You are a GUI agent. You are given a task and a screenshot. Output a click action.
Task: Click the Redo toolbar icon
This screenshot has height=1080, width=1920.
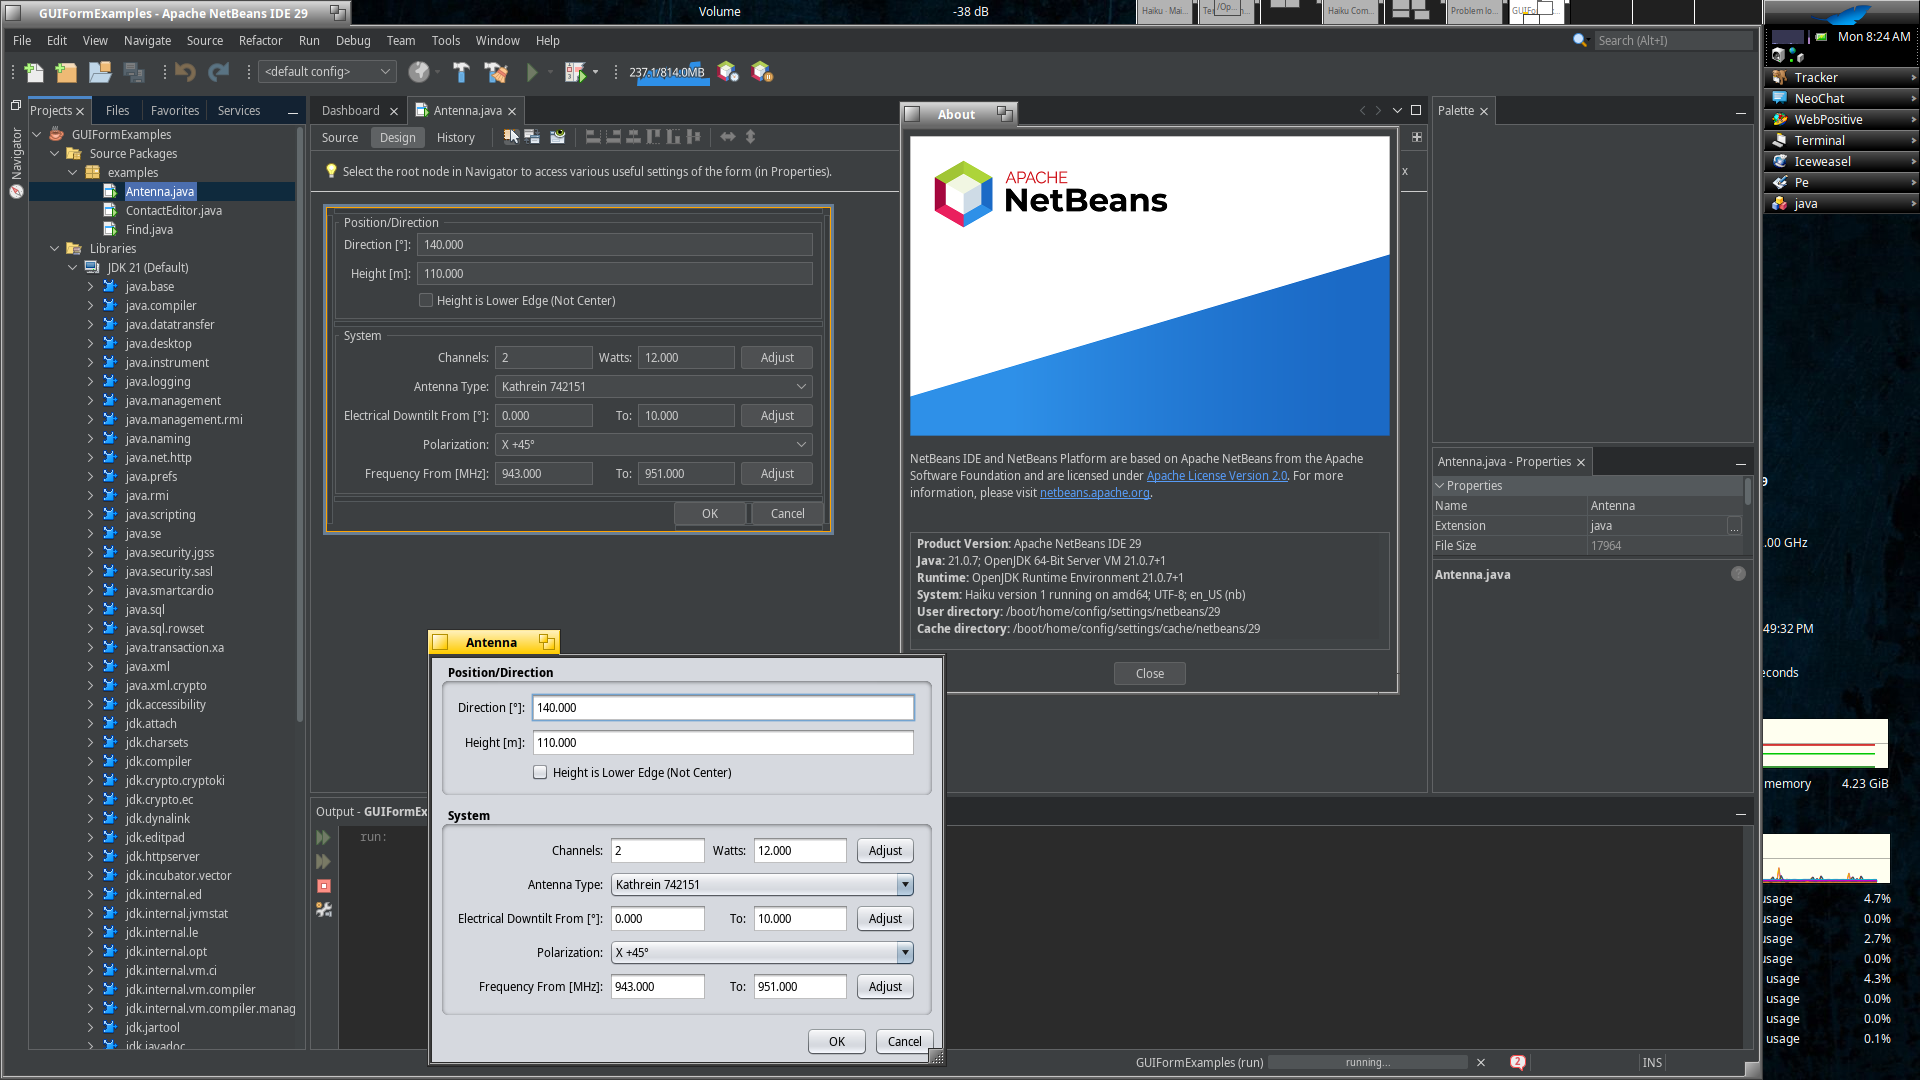[219, 72]
